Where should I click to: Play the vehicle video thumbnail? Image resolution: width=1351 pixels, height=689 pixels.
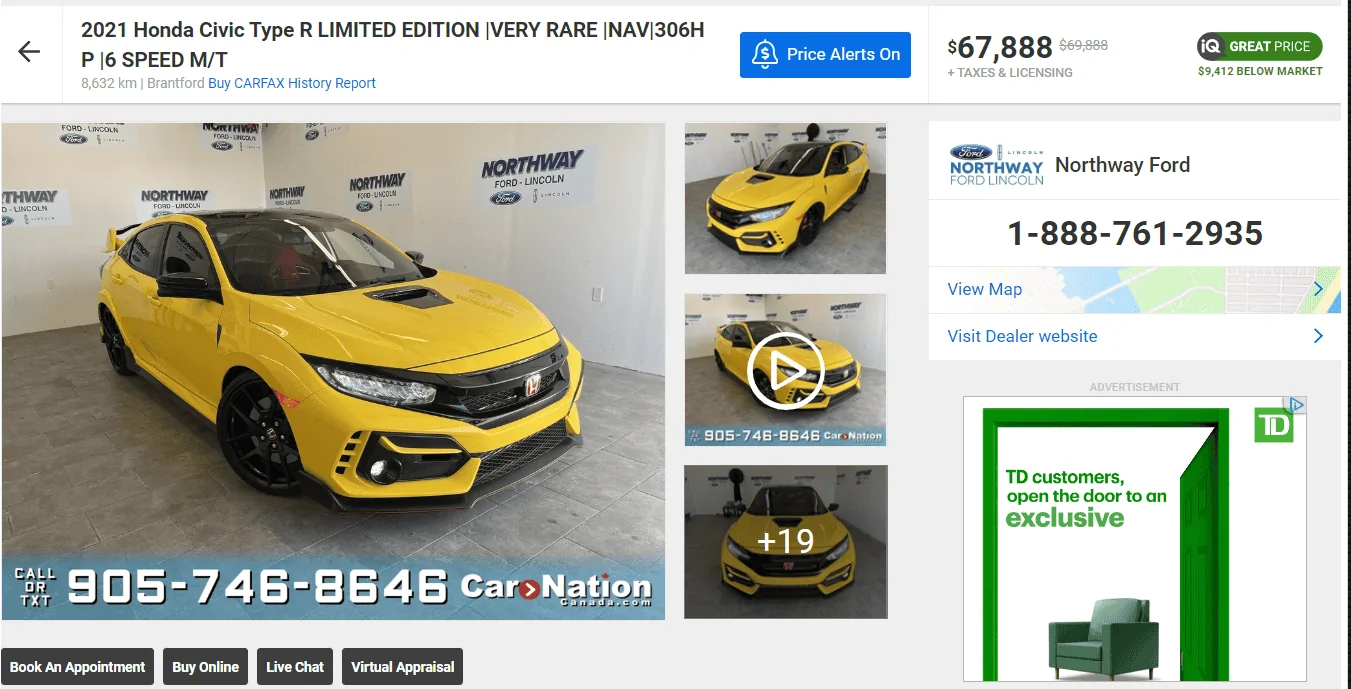[x=785, y=370]
